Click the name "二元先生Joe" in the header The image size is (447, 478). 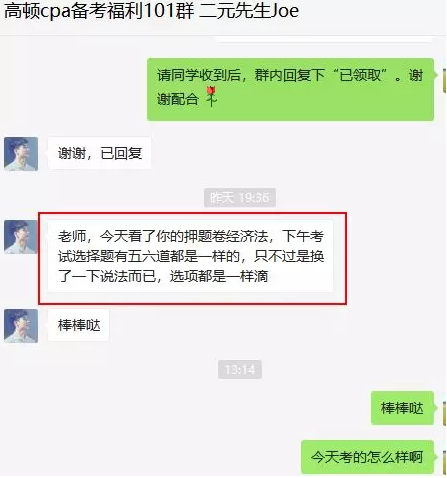tap(249, 11)
